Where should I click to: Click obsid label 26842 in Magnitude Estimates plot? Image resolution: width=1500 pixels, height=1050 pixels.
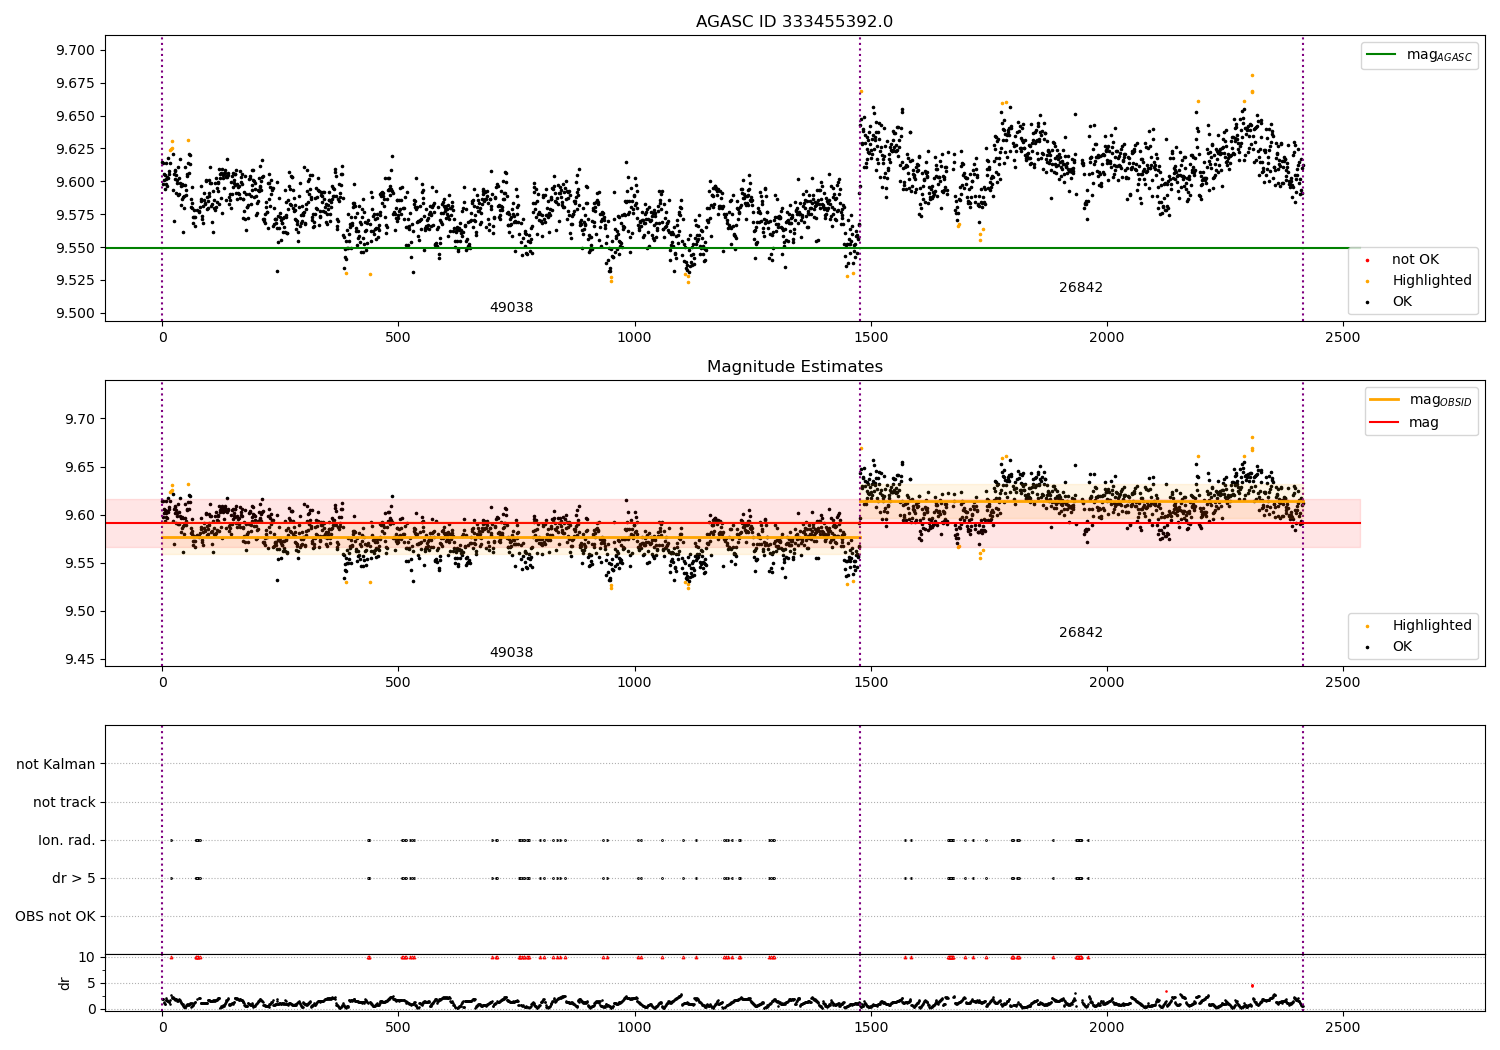click(1081, 633)
